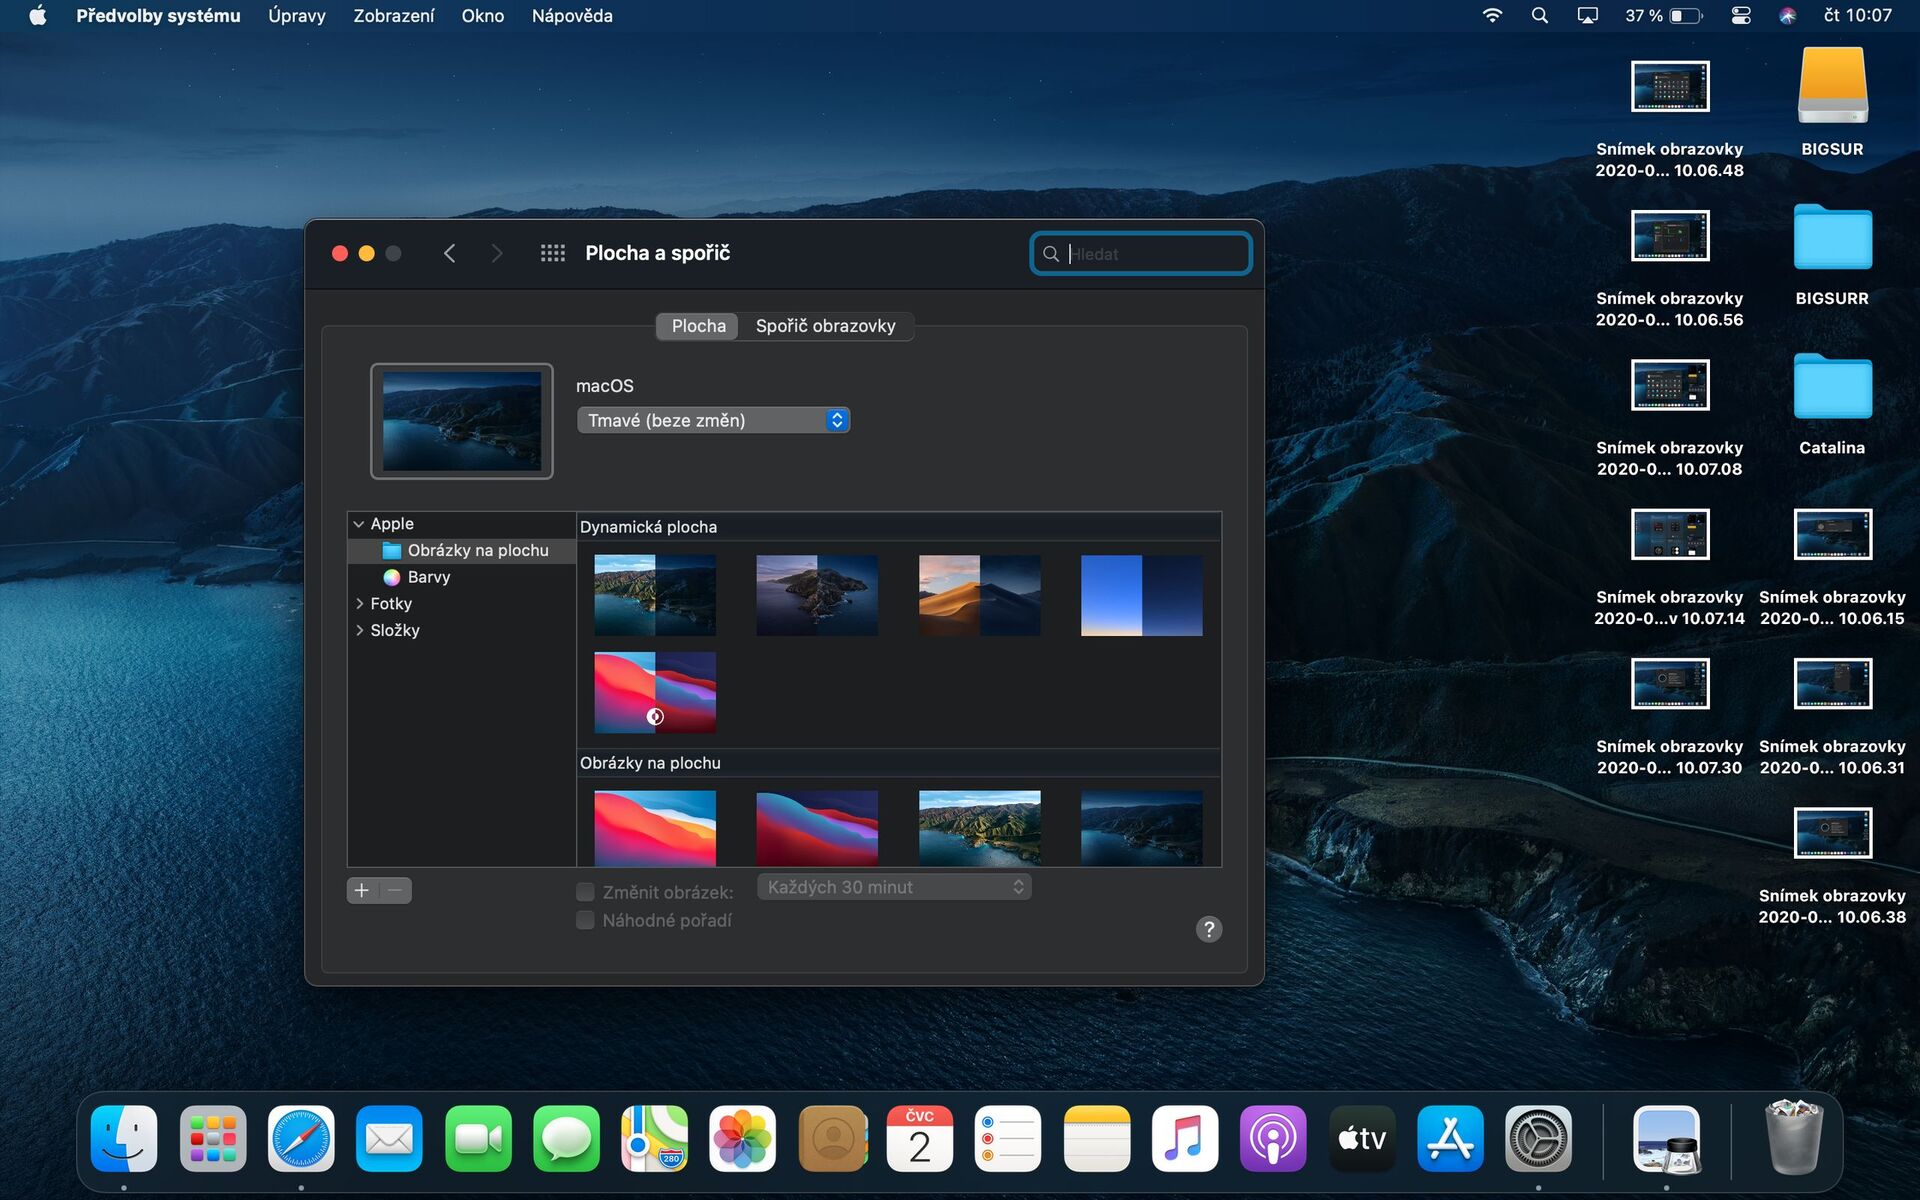Screen dimensions: 1920x1200
Task: Go back with the left chevron
Action: coord(450,253)
